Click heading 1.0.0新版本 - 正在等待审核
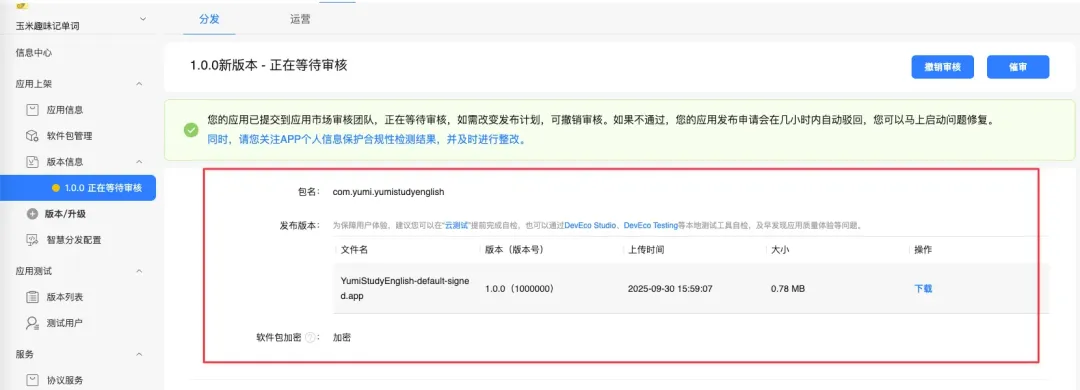 tap(269, 65)
